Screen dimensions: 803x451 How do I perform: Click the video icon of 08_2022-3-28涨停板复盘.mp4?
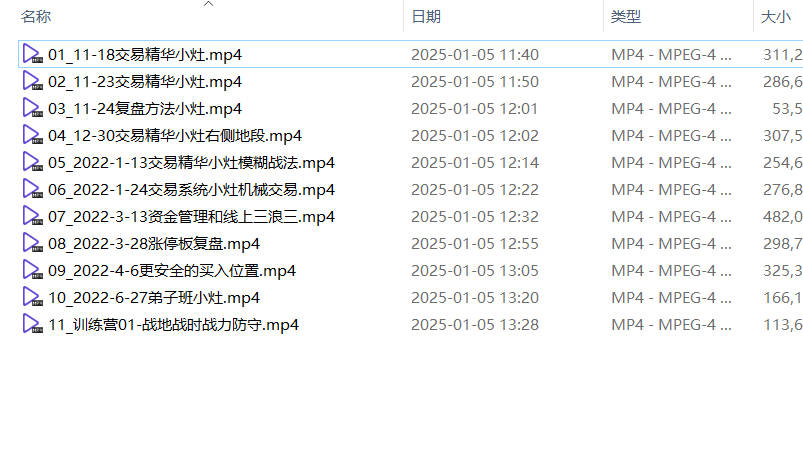pos(32,244)
